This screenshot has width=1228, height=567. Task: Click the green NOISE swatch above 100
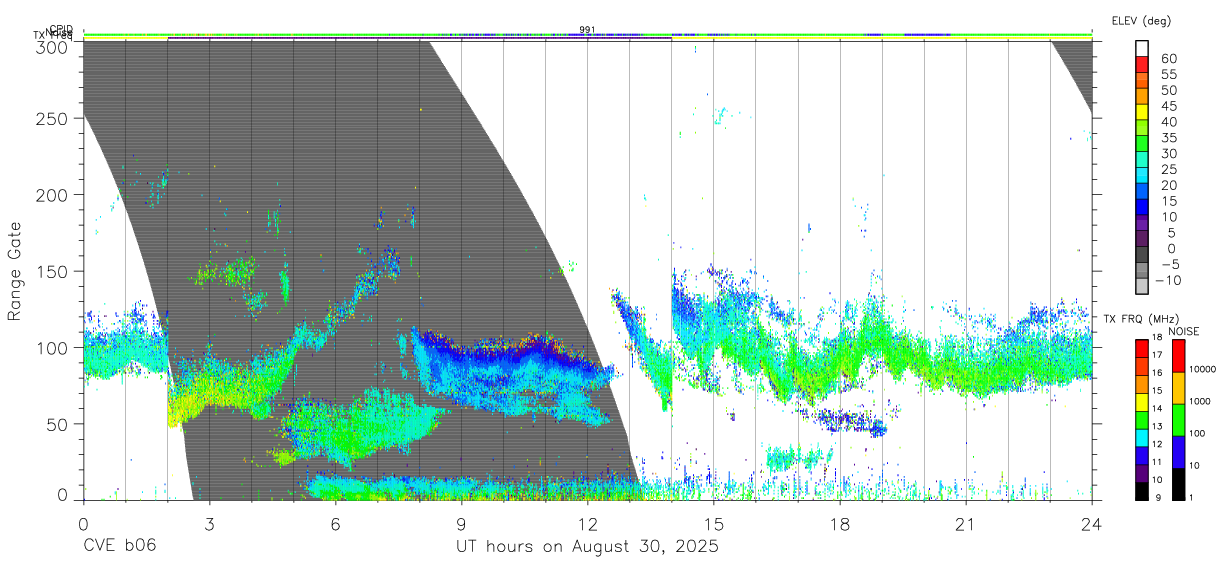[x=1178, y=420]
